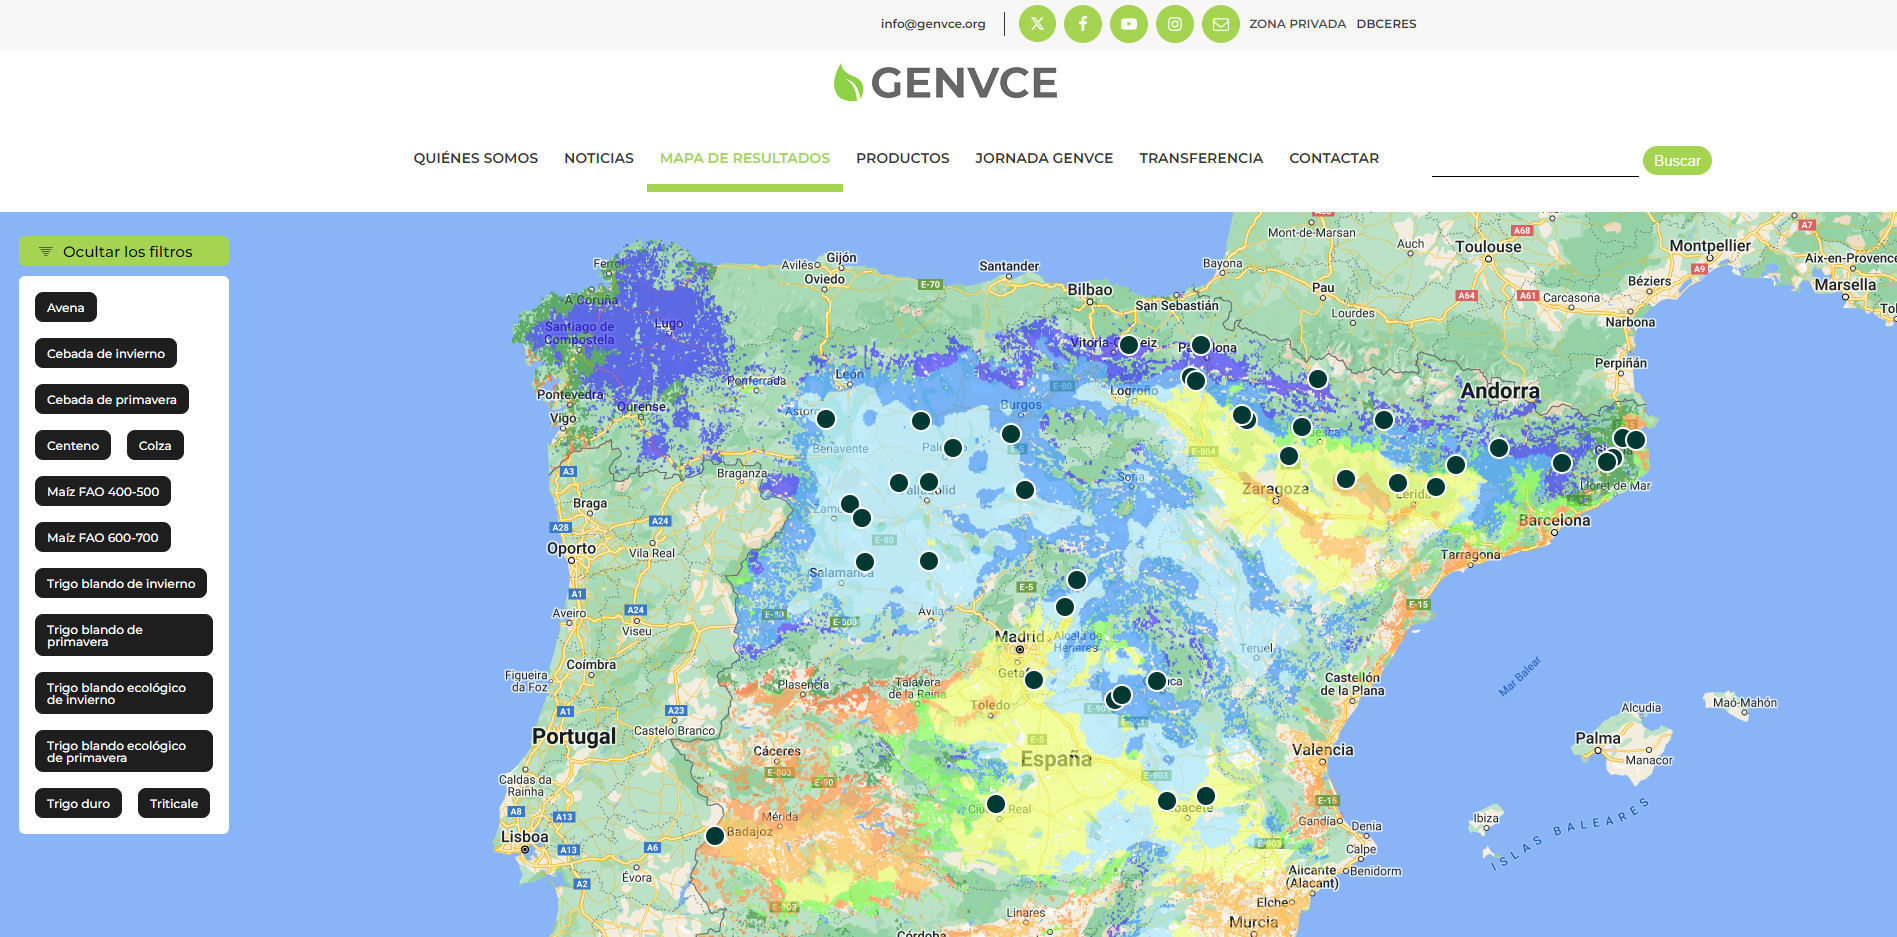The image size is (1897, 937).
Task: Click the green Buscar button
Action: pyautogui.click(x=1677, y=160)
